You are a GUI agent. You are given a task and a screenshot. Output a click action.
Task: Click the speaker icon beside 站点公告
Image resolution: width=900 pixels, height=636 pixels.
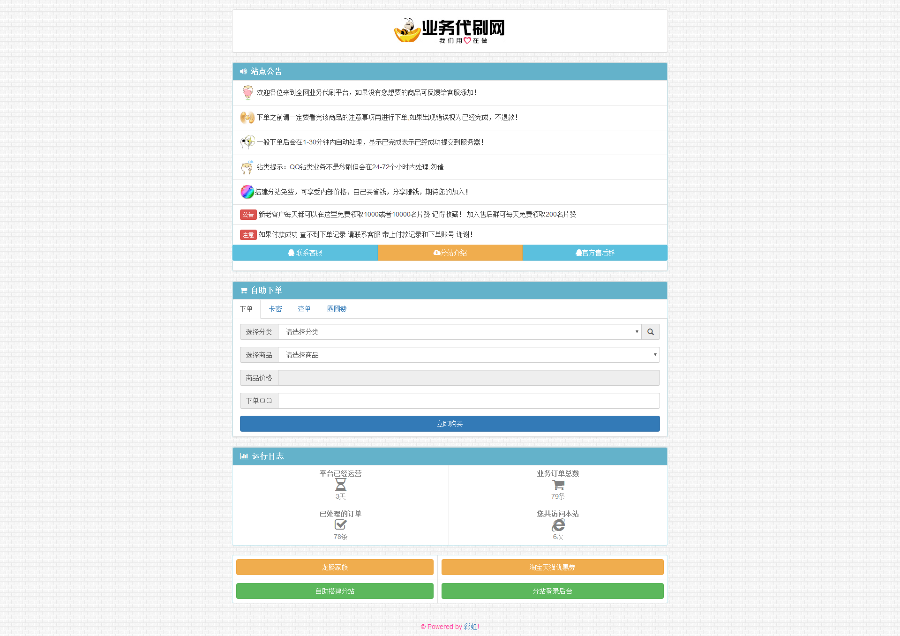[243, 71]
